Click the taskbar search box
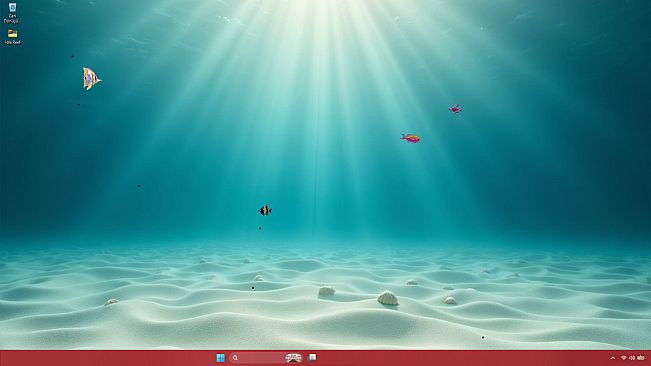 tap(266, 358)
